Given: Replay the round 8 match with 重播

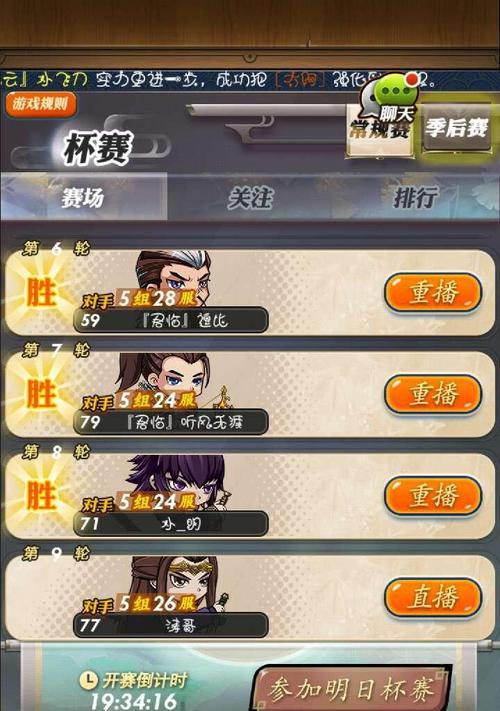Looking at the screenshot, I should click(433, 496).
